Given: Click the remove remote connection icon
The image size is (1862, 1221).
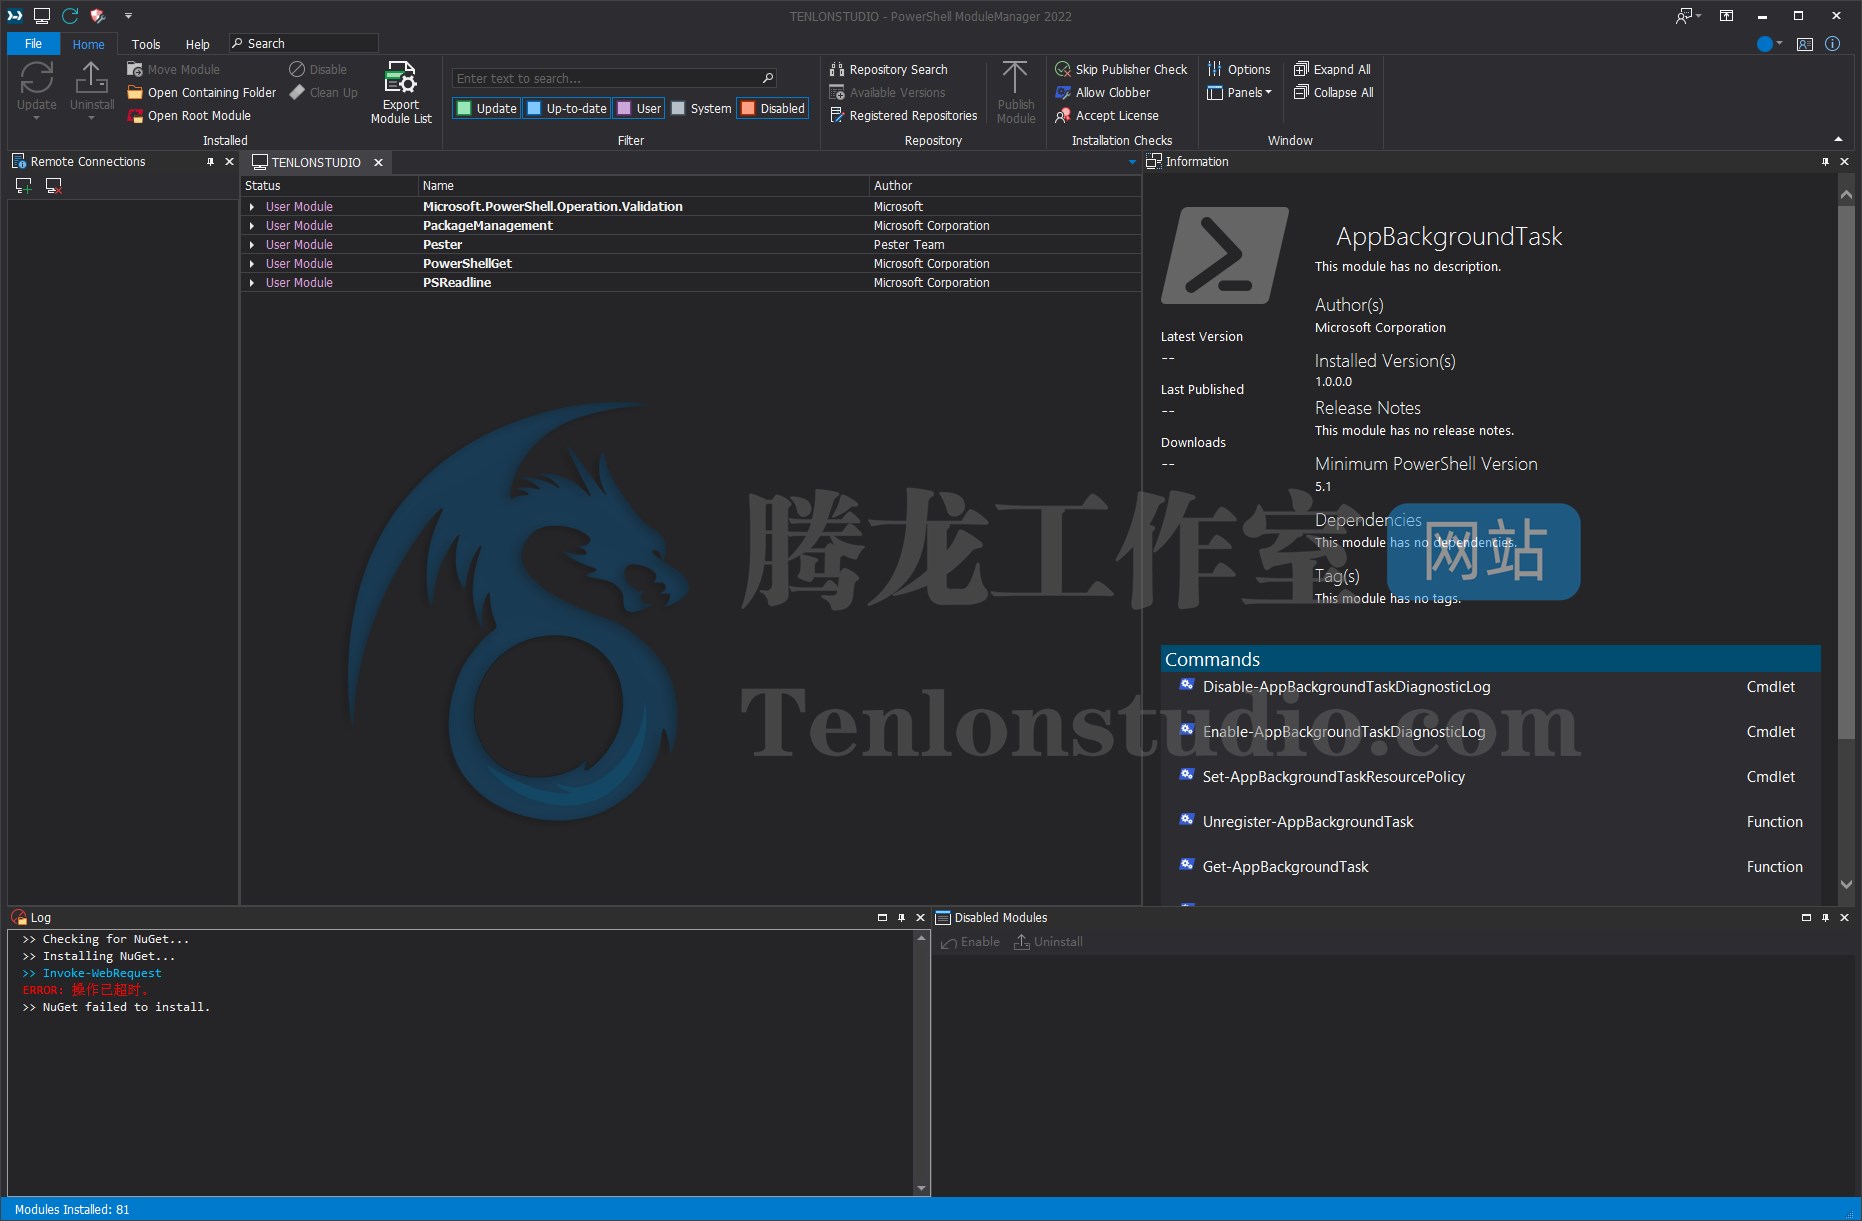Looking at the screenshot, I should [x=54, y=185].
